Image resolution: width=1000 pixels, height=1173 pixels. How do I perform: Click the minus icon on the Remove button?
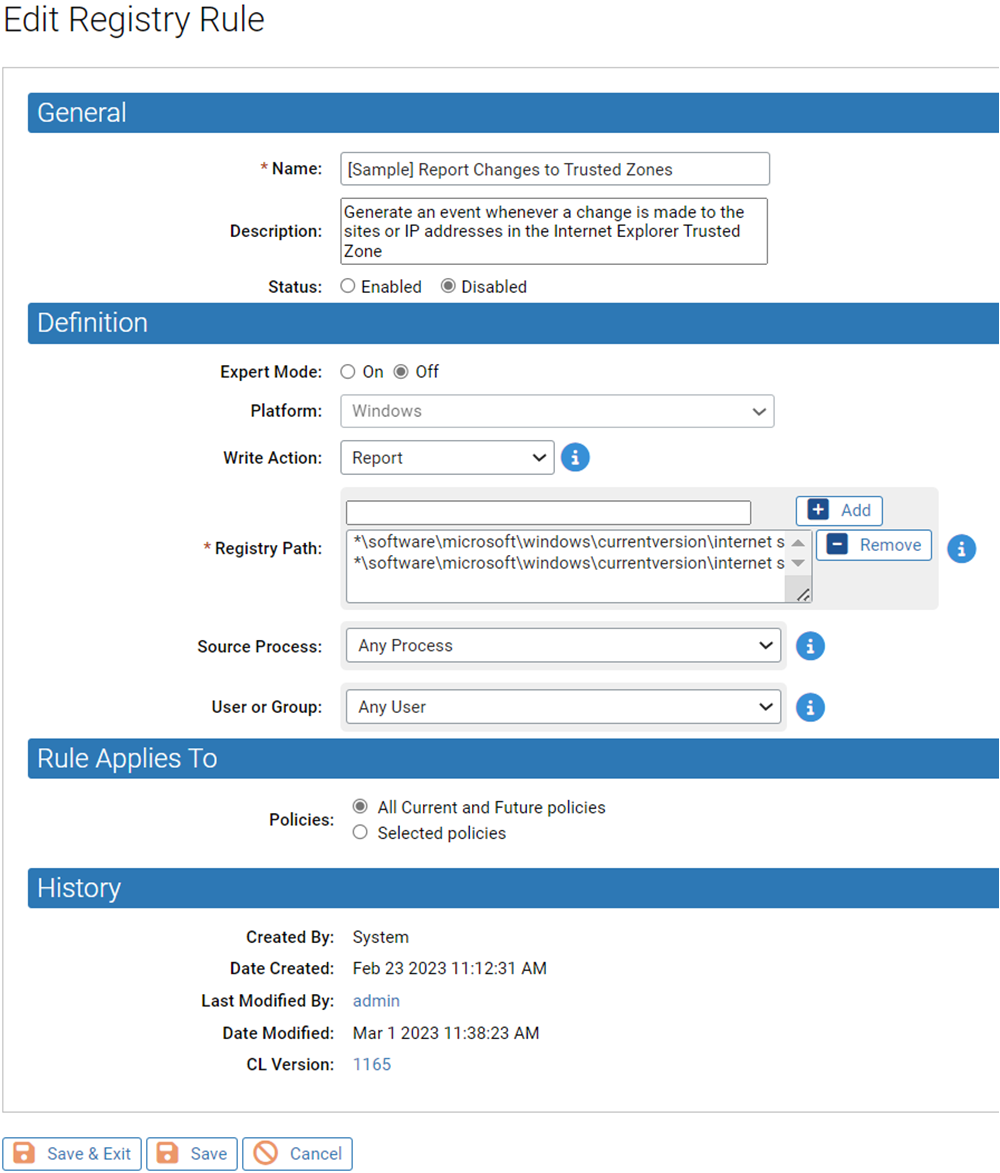click(840, 545)
